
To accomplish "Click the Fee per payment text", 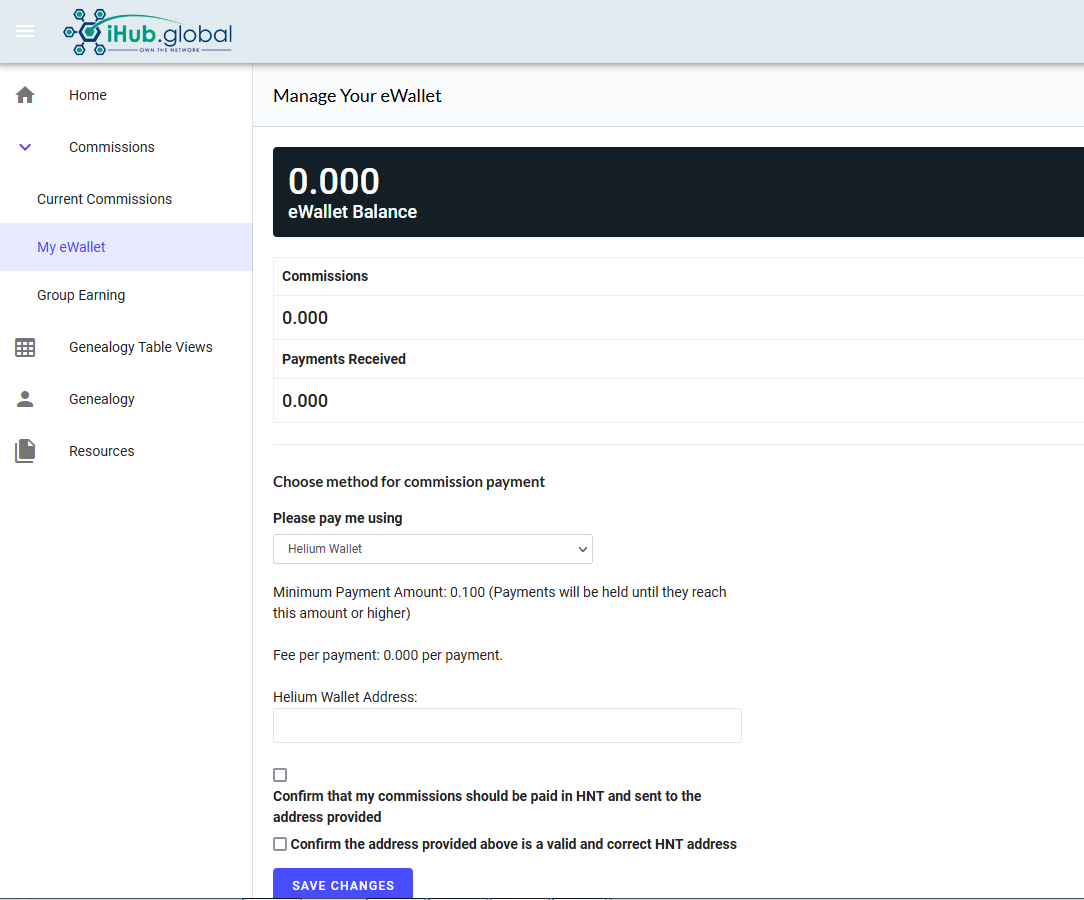I will click(x=388, y=655).
